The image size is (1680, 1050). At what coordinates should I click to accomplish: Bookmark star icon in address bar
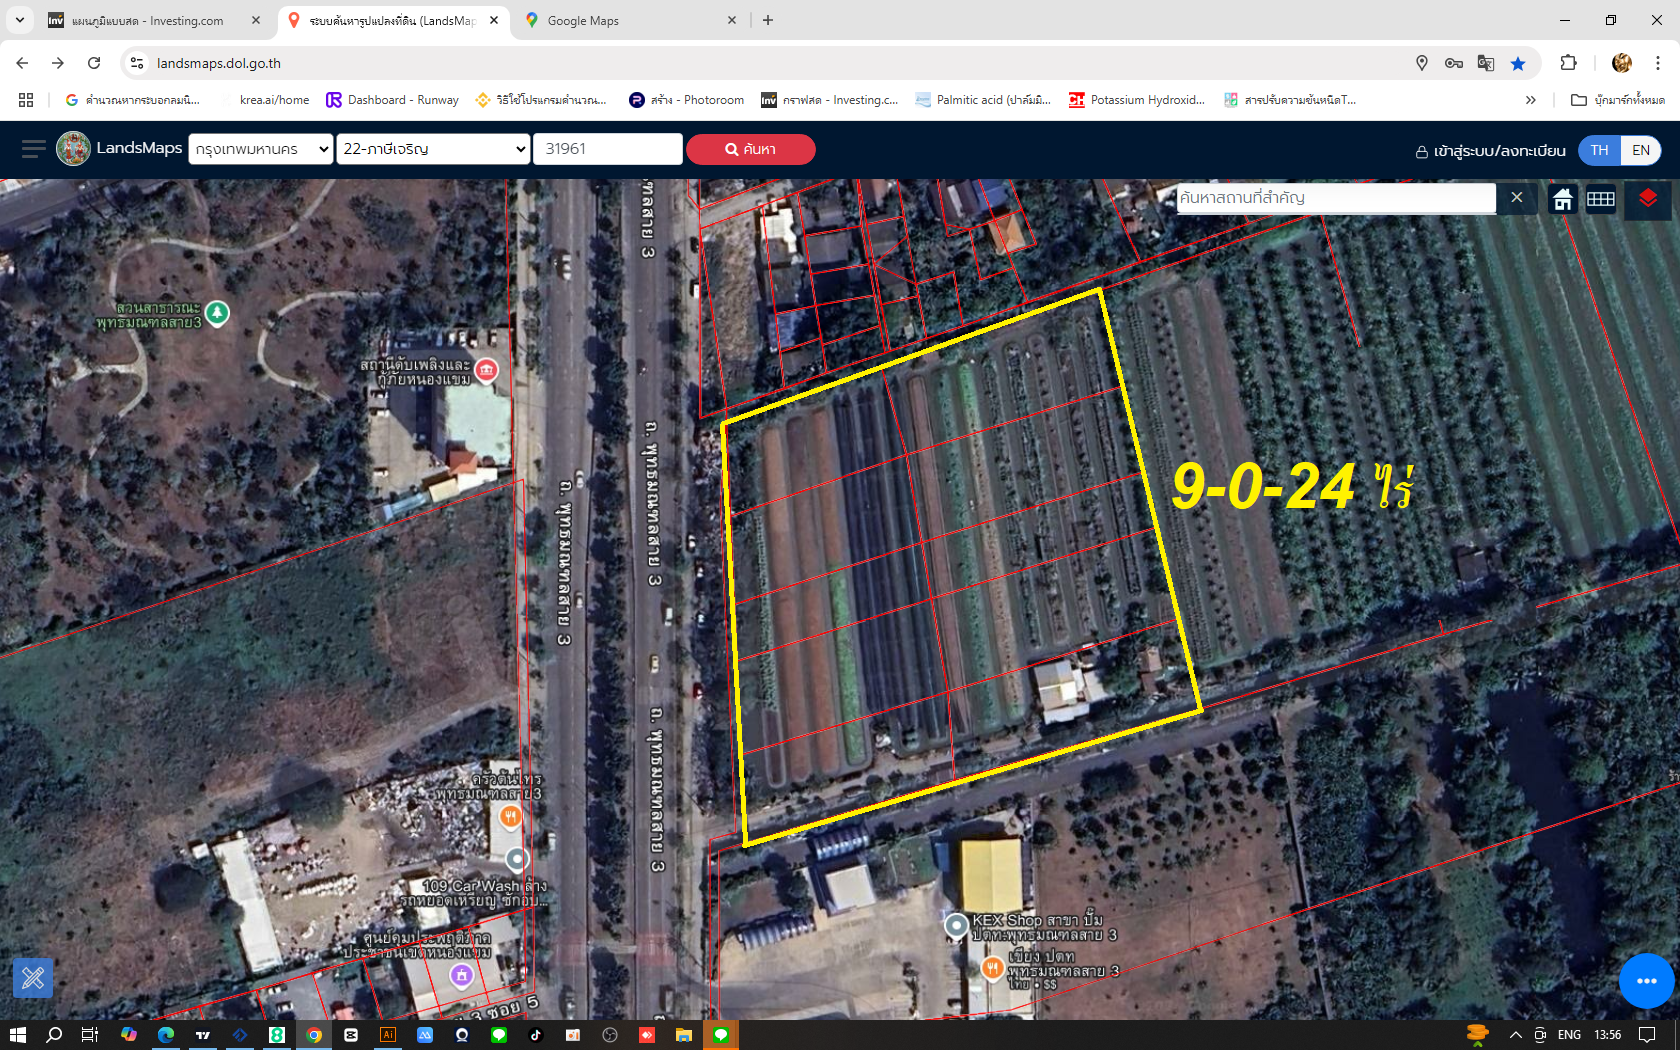(x=1518, y=63)
